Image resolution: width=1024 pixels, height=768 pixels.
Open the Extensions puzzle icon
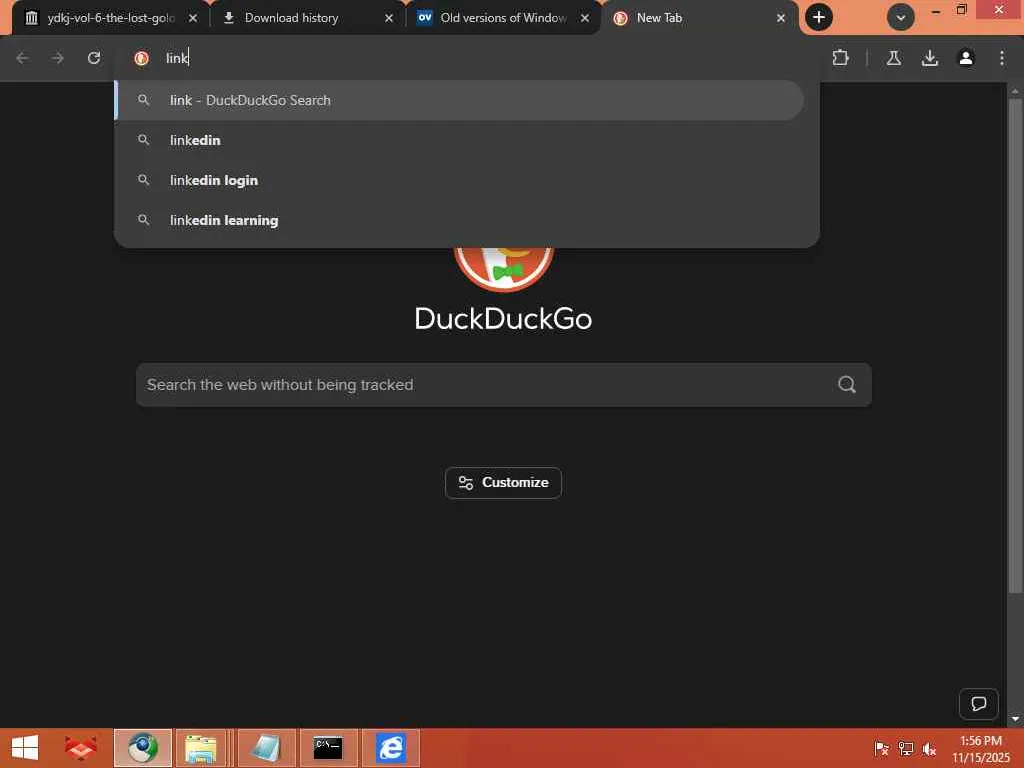[840, 58]
